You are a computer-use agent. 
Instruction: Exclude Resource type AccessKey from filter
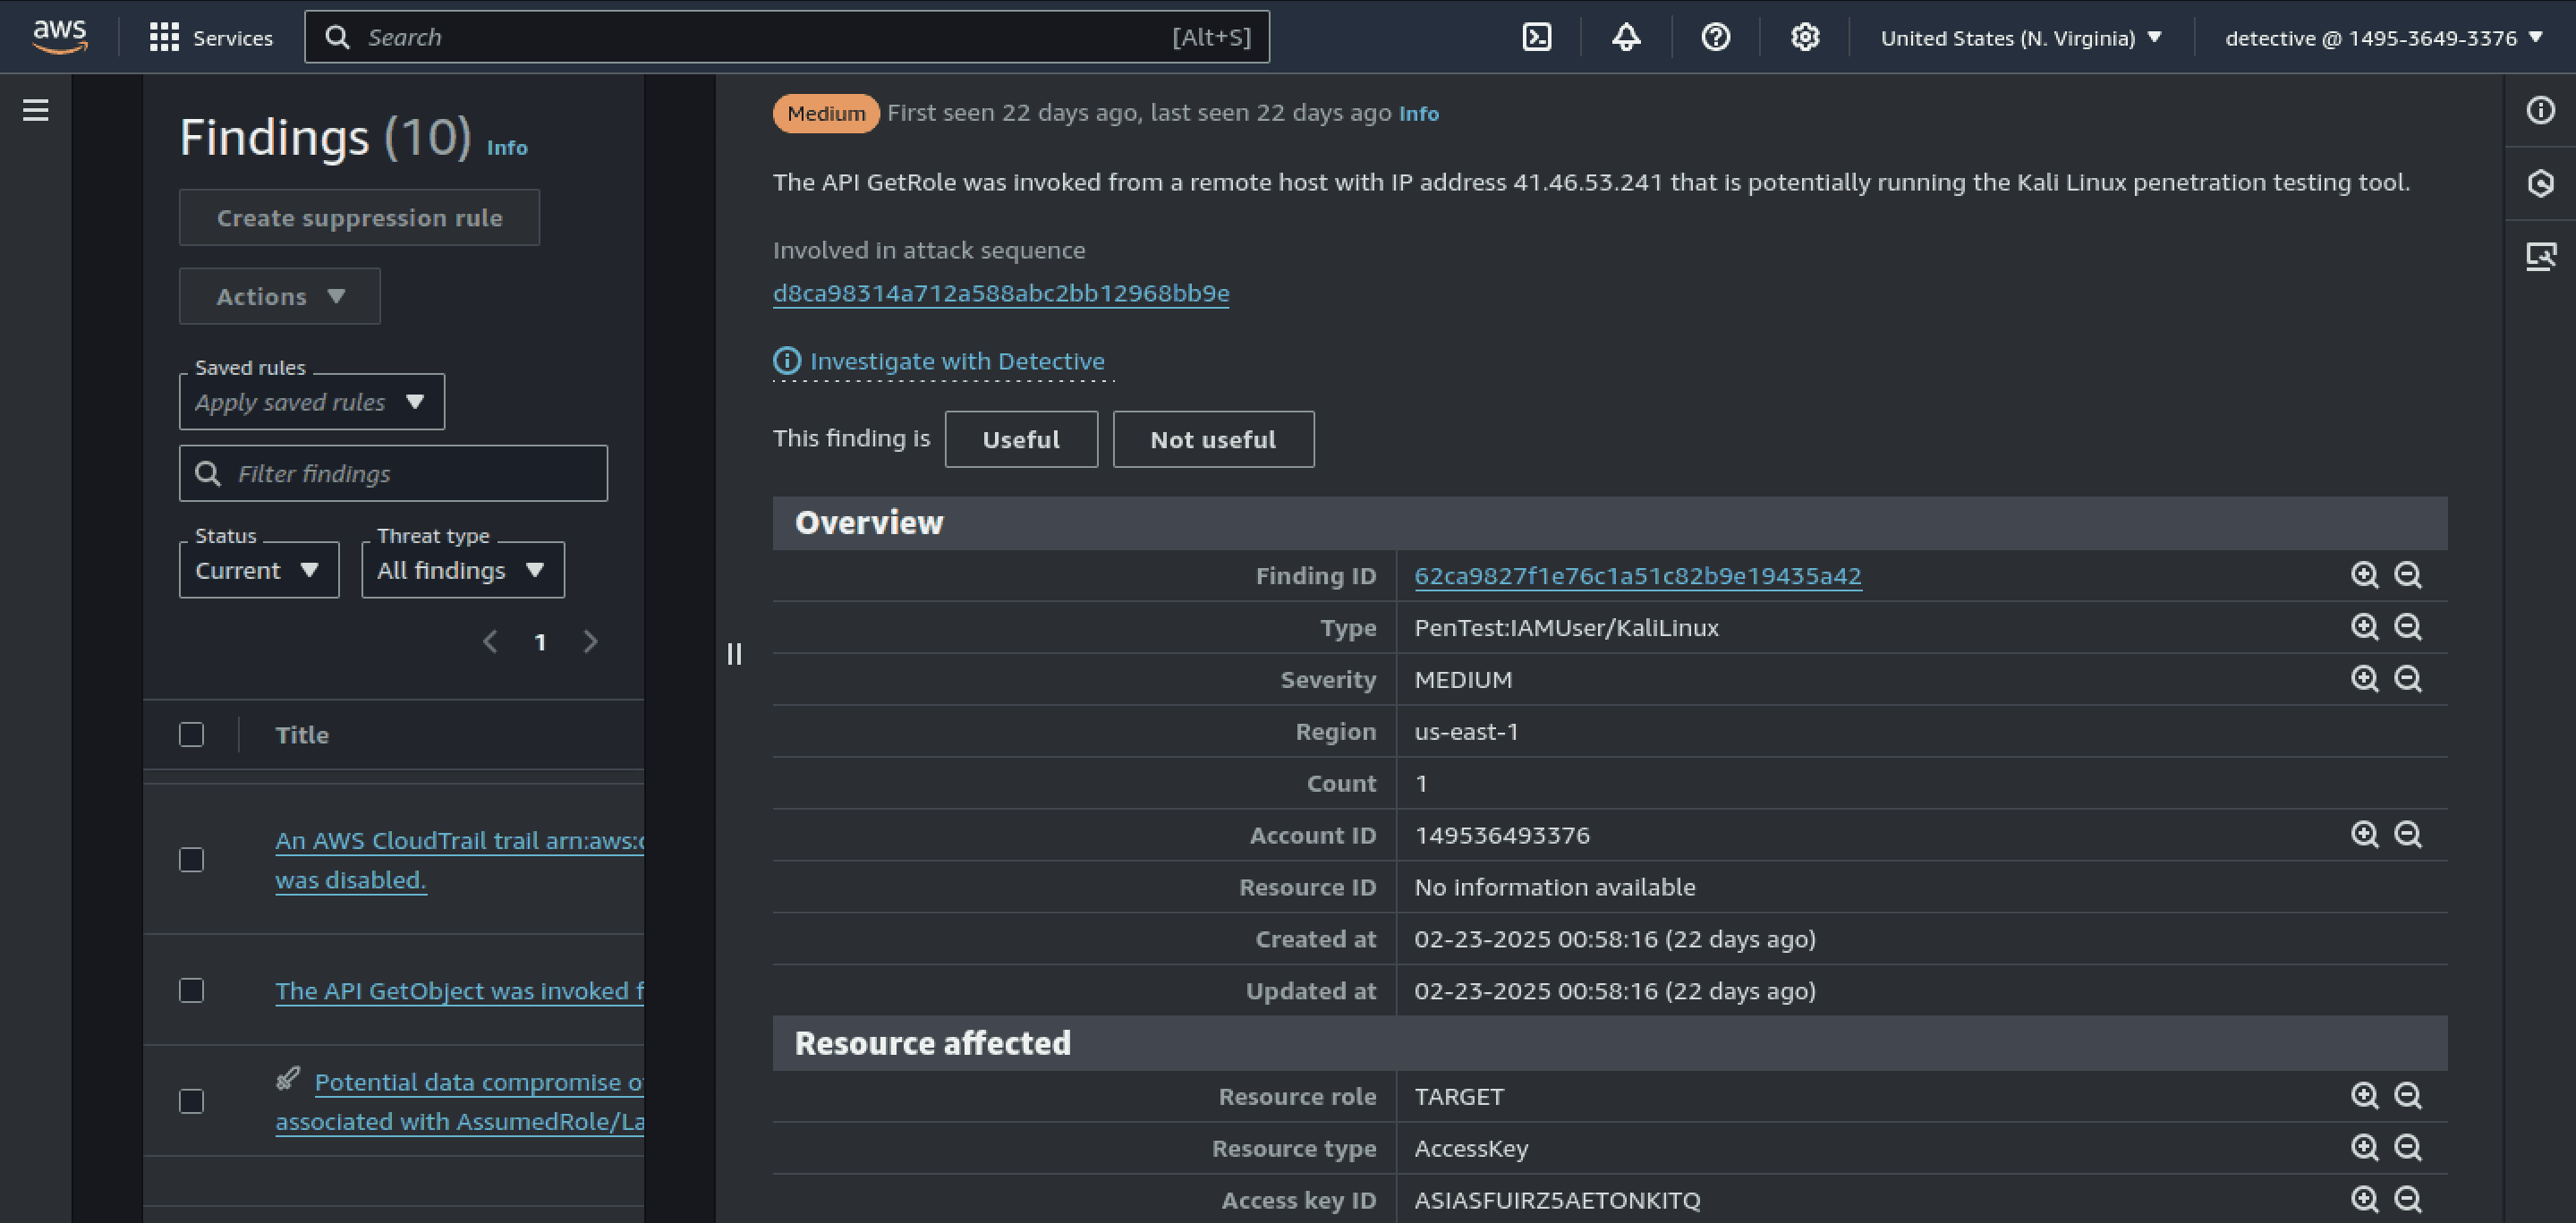[x=2407, y=1148]
